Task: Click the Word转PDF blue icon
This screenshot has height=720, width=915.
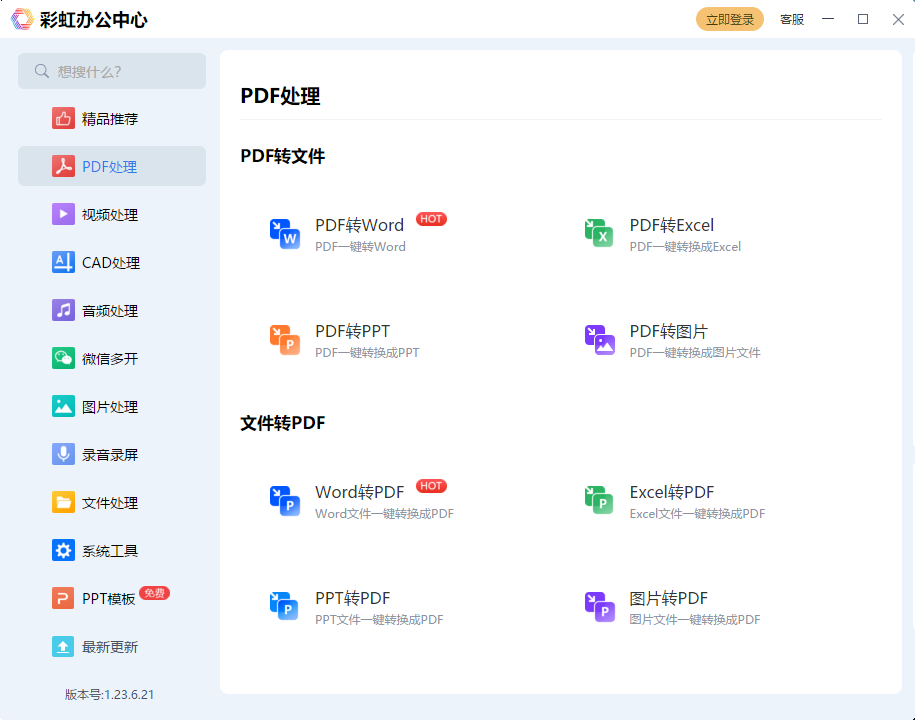Action: click(x=285, y=502)
